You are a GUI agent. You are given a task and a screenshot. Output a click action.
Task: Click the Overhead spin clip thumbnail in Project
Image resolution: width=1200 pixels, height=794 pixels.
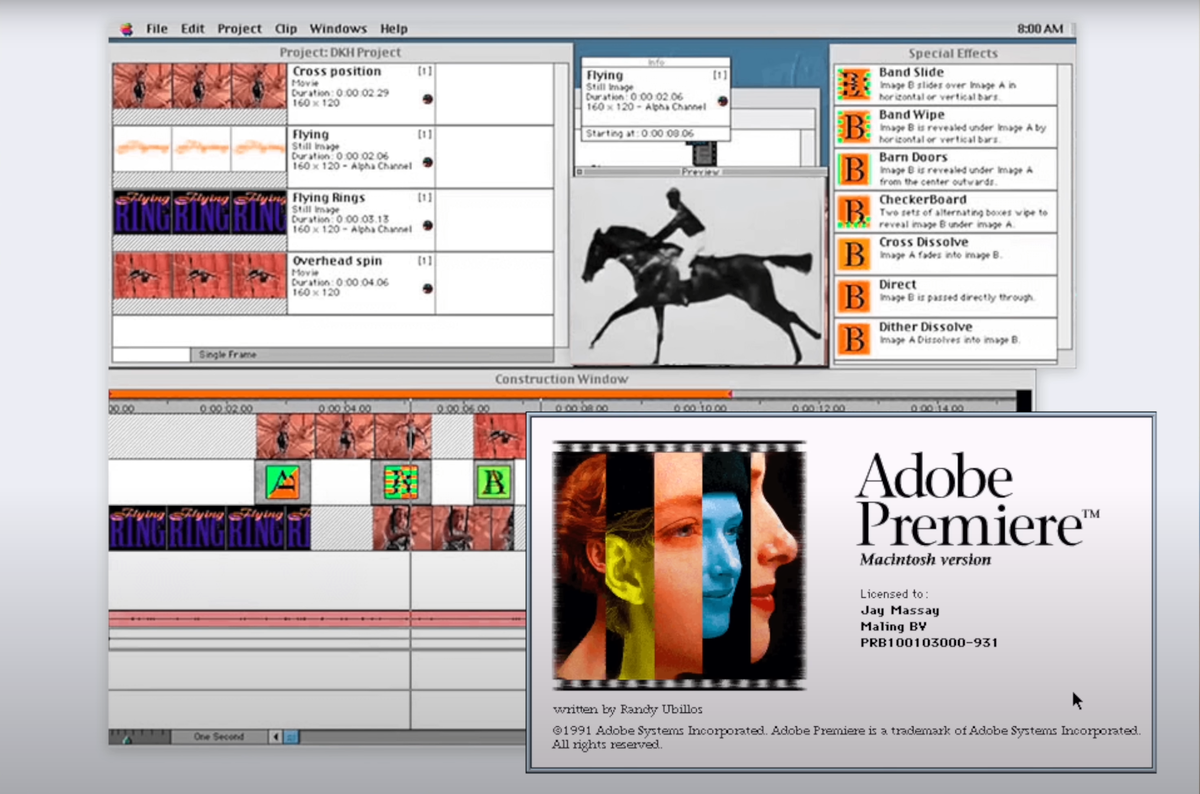(200, 276)
